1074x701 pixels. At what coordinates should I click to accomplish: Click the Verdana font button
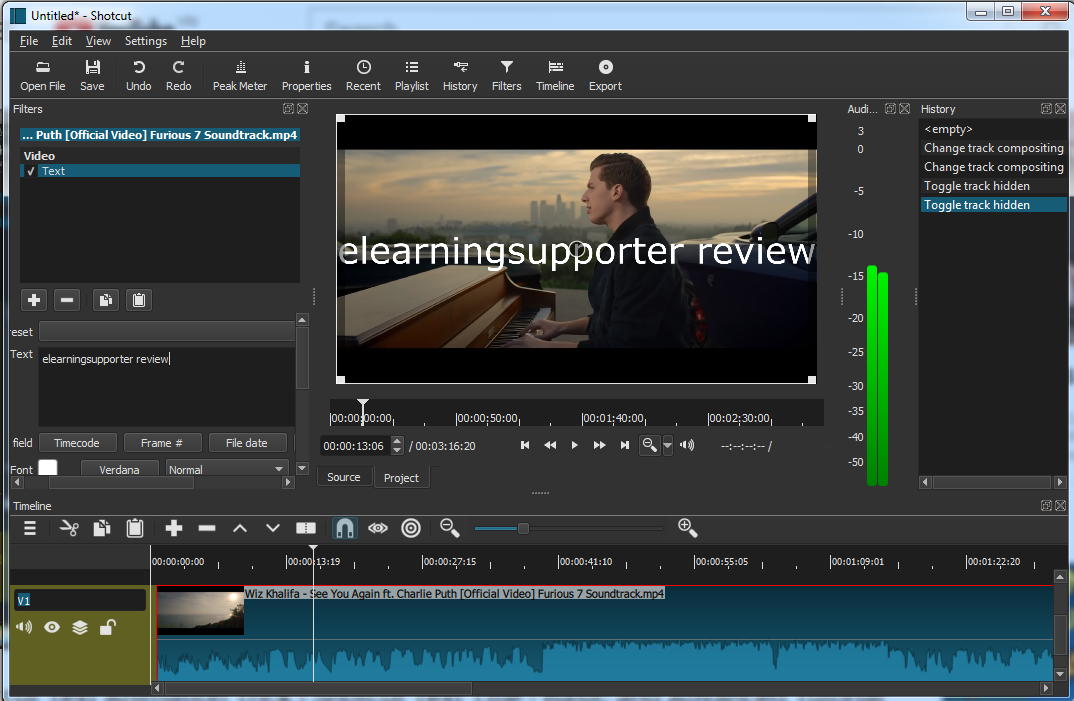[x=119, y=469]
